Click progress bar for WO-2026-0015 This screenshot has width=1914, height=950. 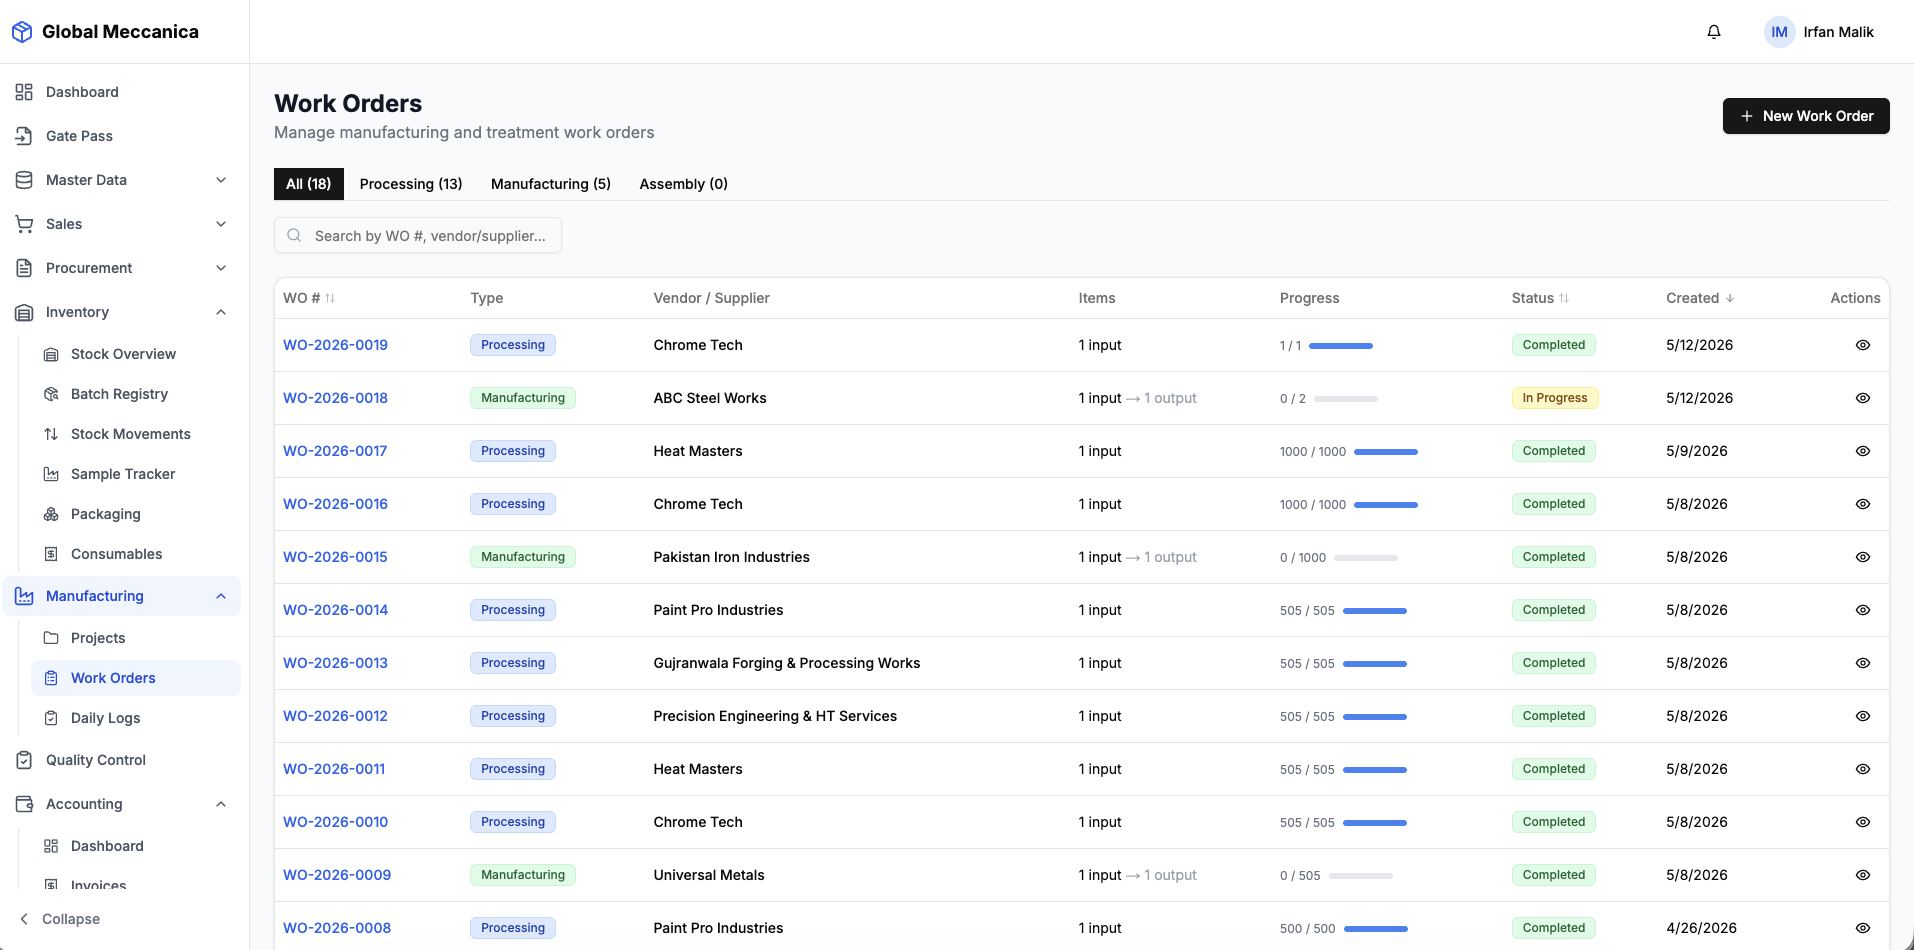click(1366, 558)
